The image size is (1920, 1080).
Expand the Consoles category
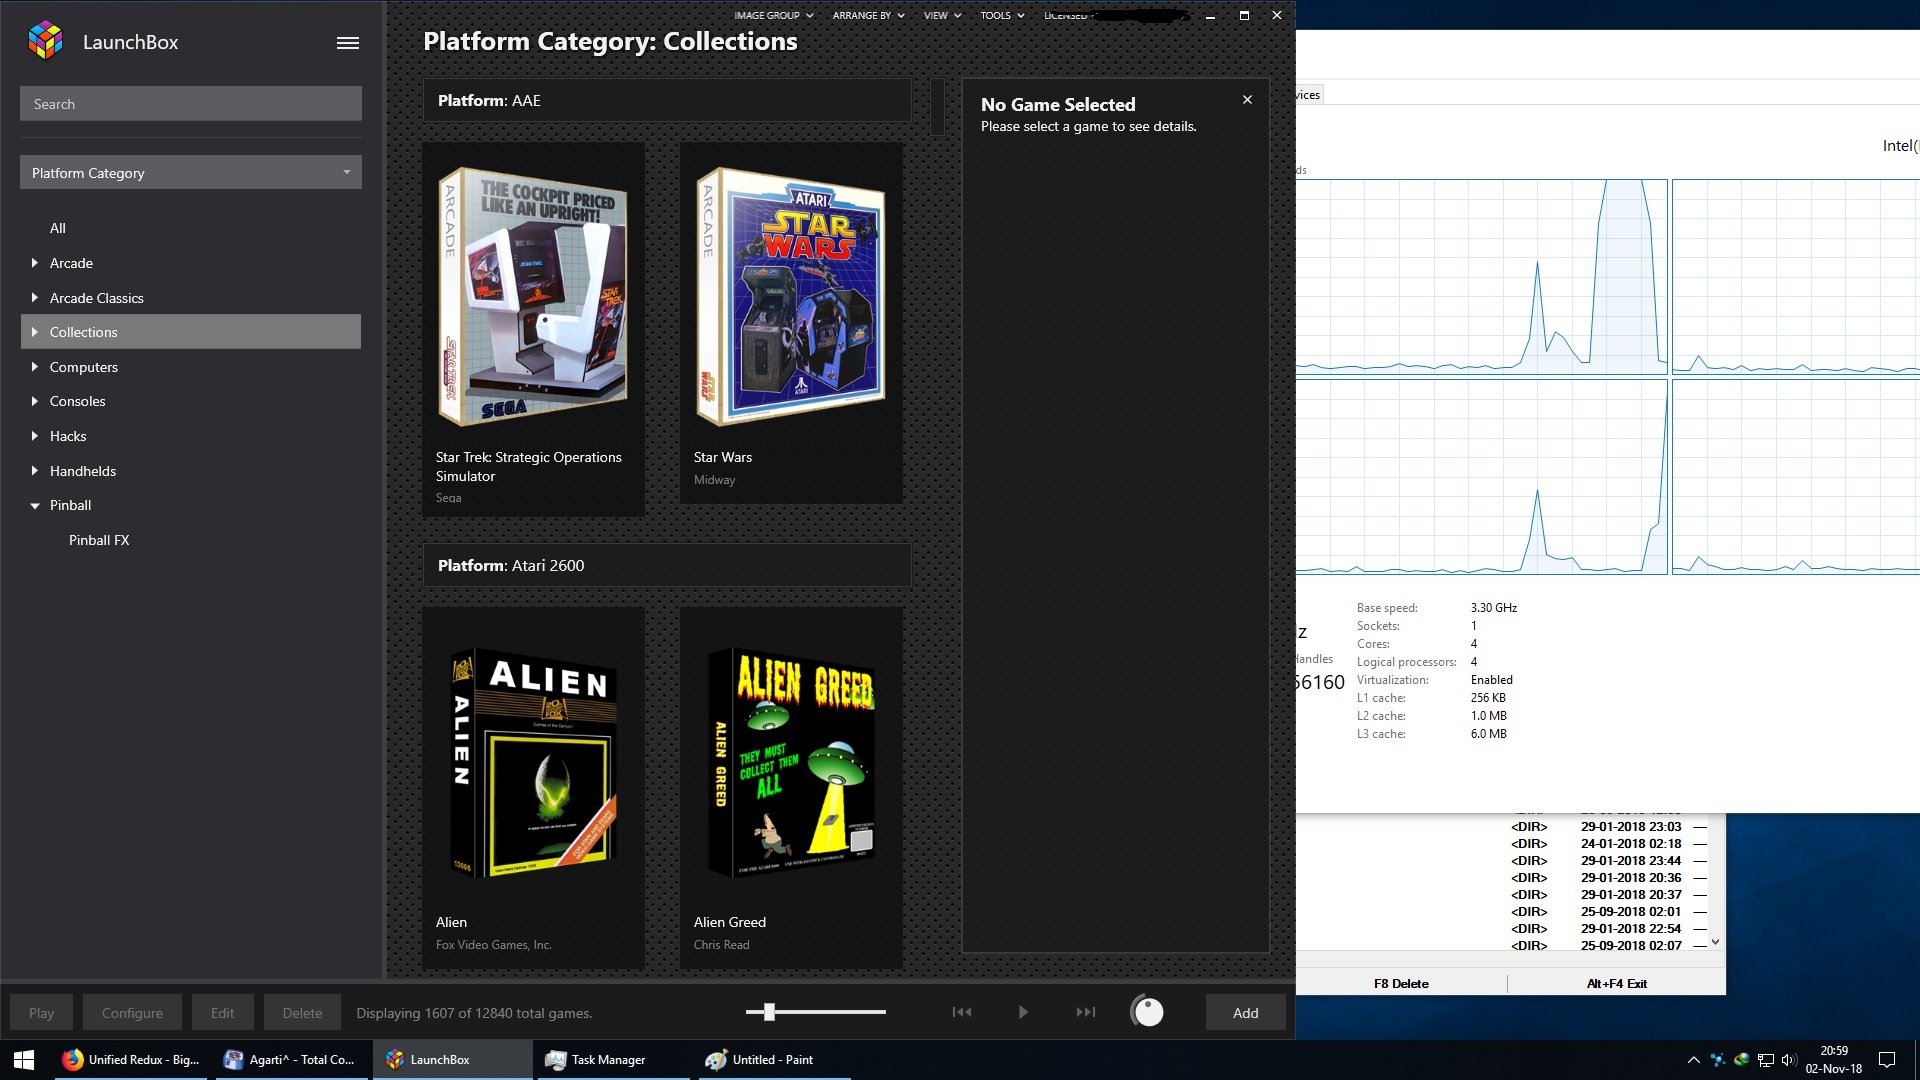coord(35,401)
